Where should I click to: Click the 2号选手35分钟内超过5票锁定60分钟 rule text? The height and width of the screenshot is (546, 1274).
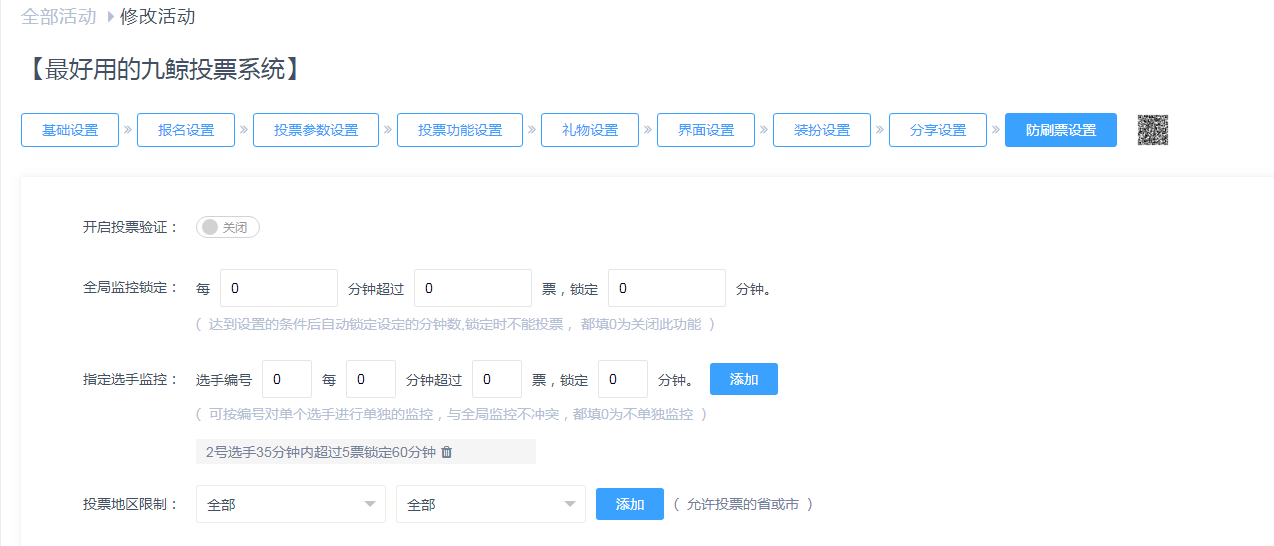point(321,452)
